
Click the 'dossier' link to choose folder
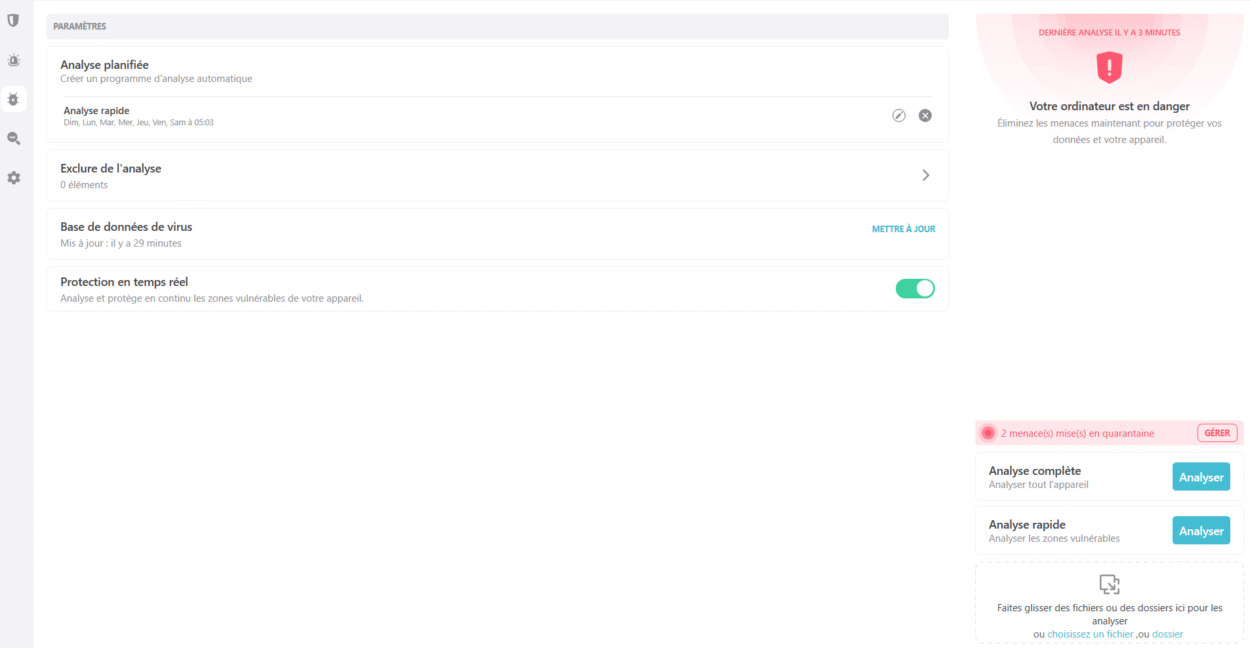pos(1167,634)
